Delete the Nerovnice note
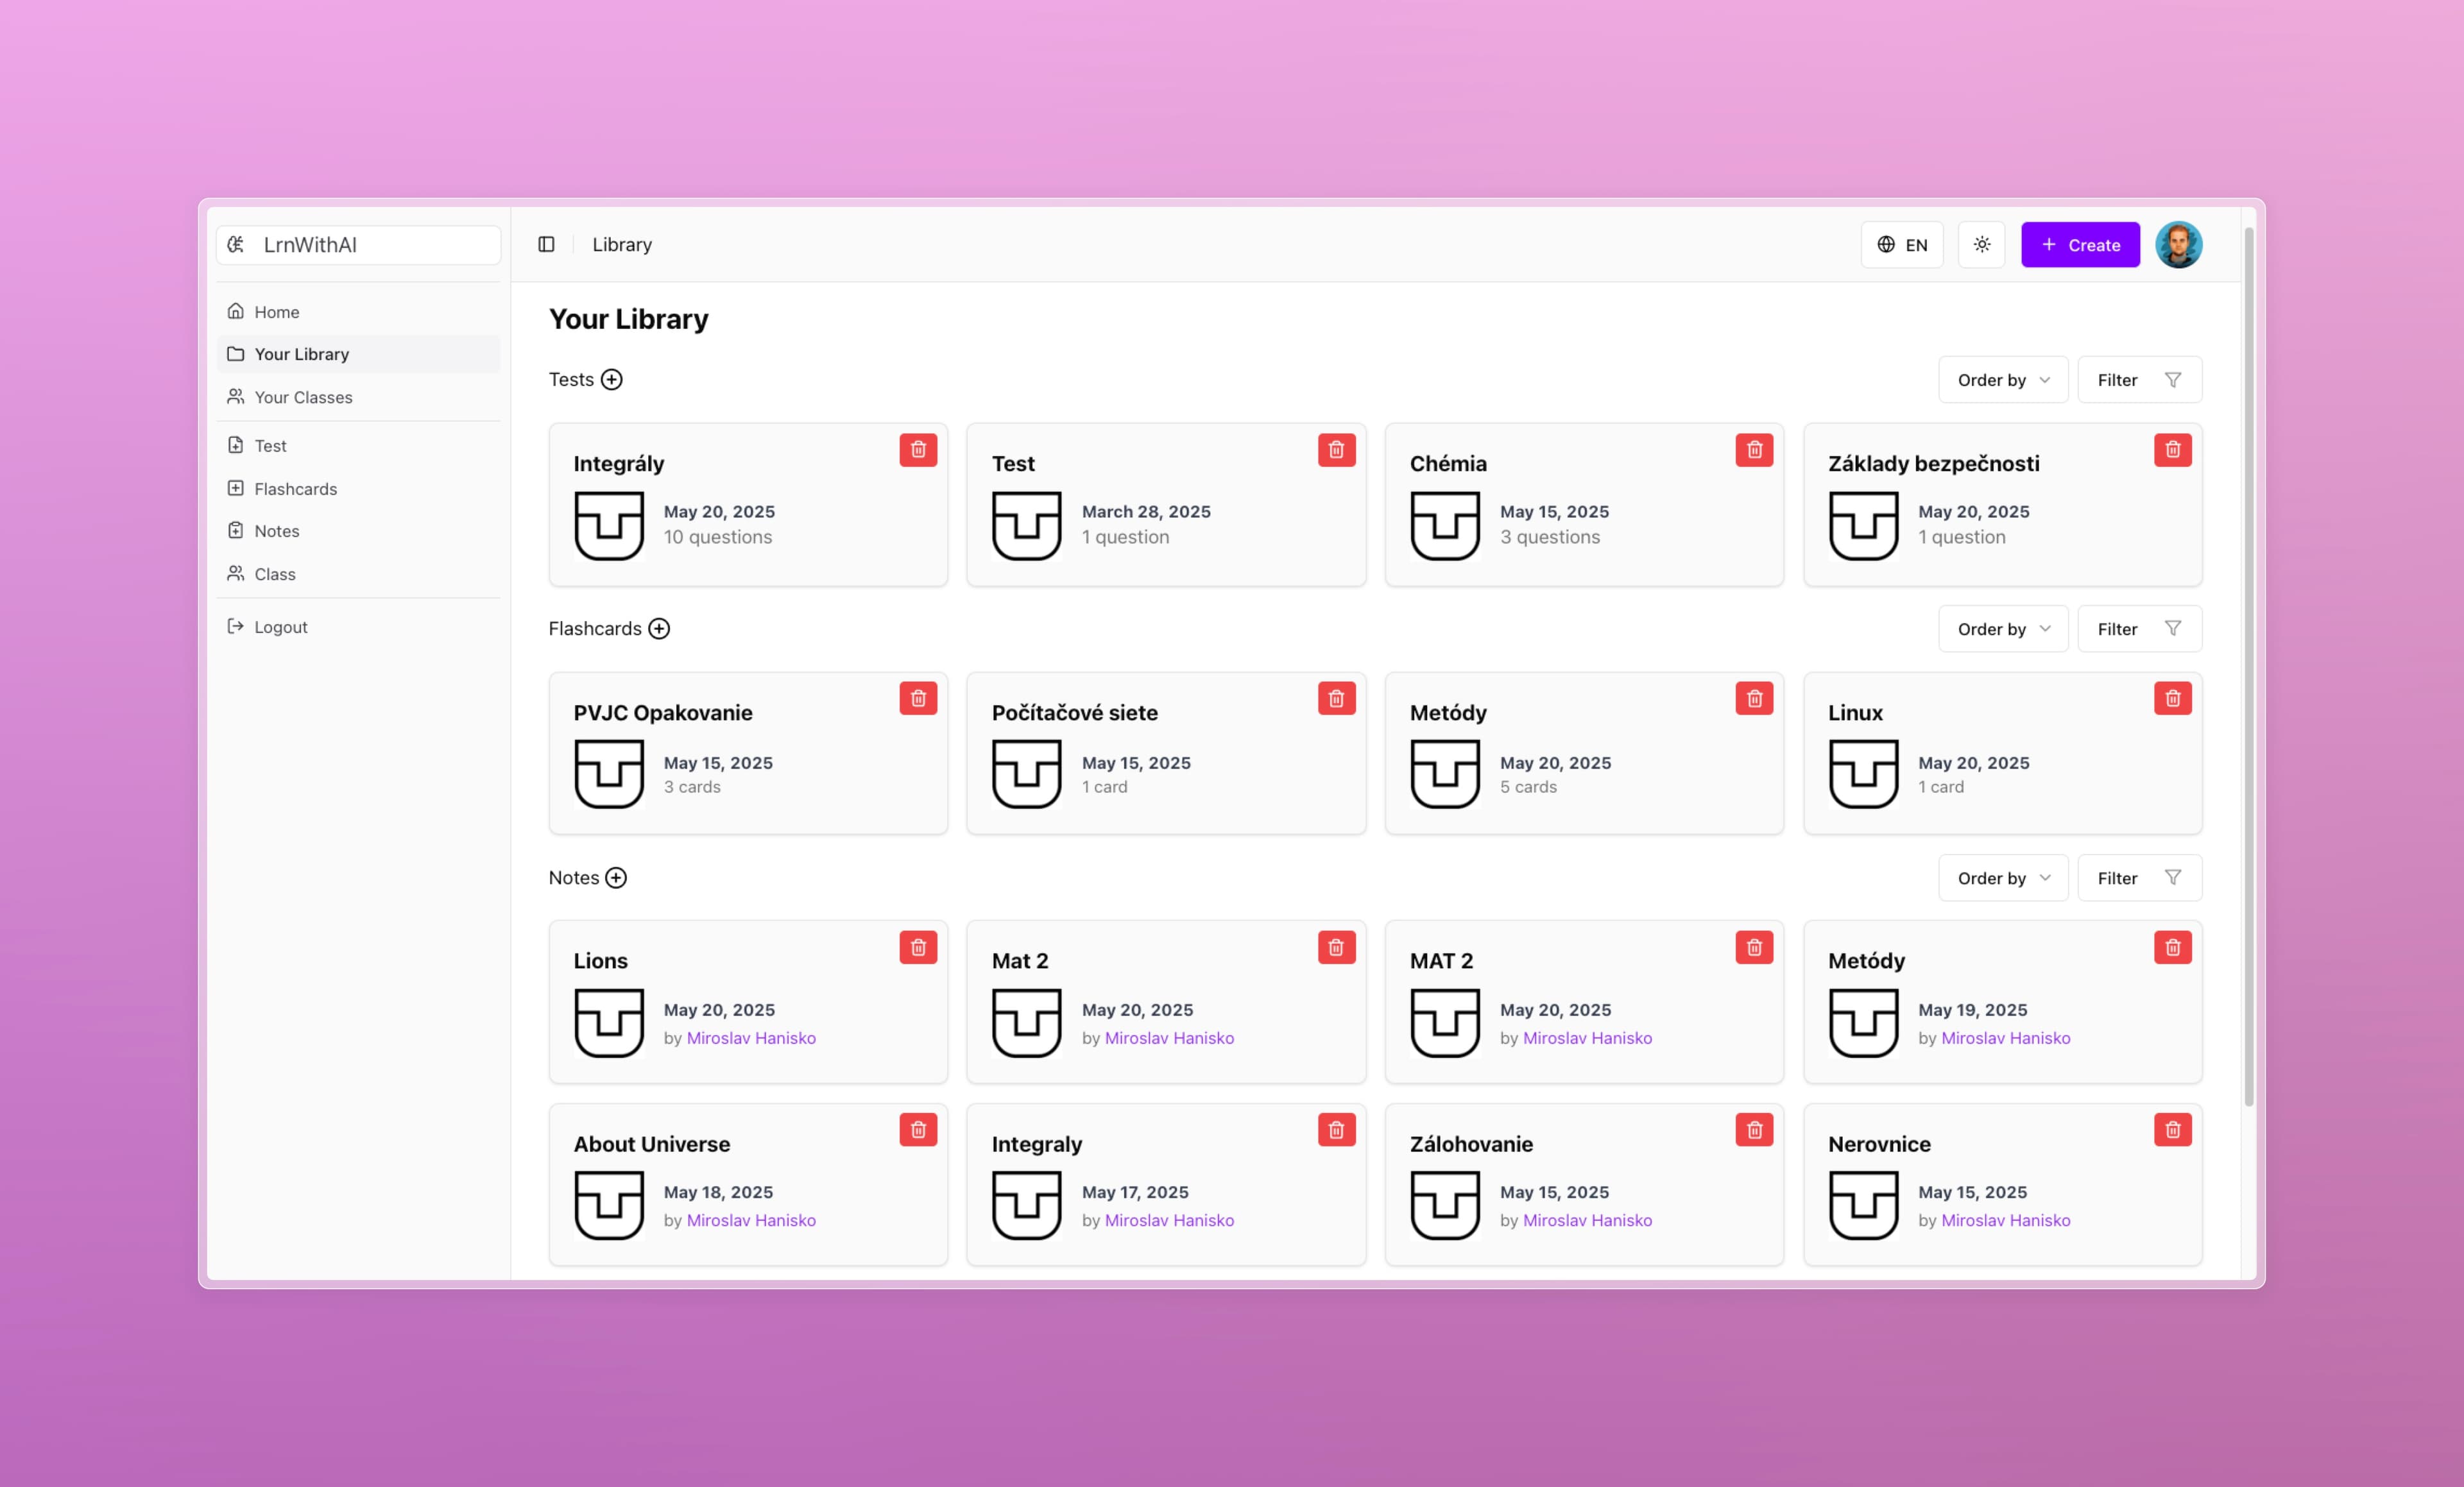2464x1487 pixels. tap(2173, 1130)
